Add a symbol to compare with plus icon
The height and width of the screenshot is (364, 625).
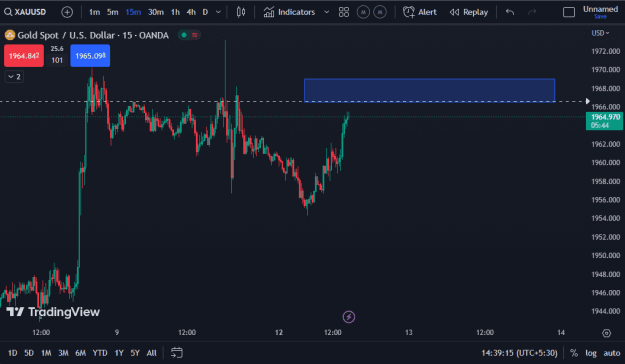click(x=67, y=12)
